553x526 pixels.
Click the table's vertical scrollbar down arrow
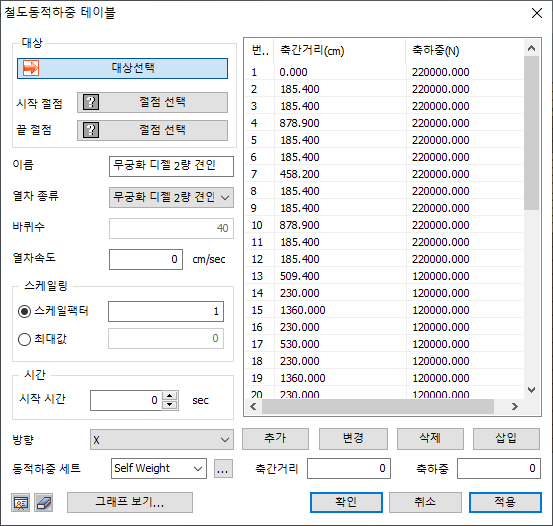click(x=531, y=390)
